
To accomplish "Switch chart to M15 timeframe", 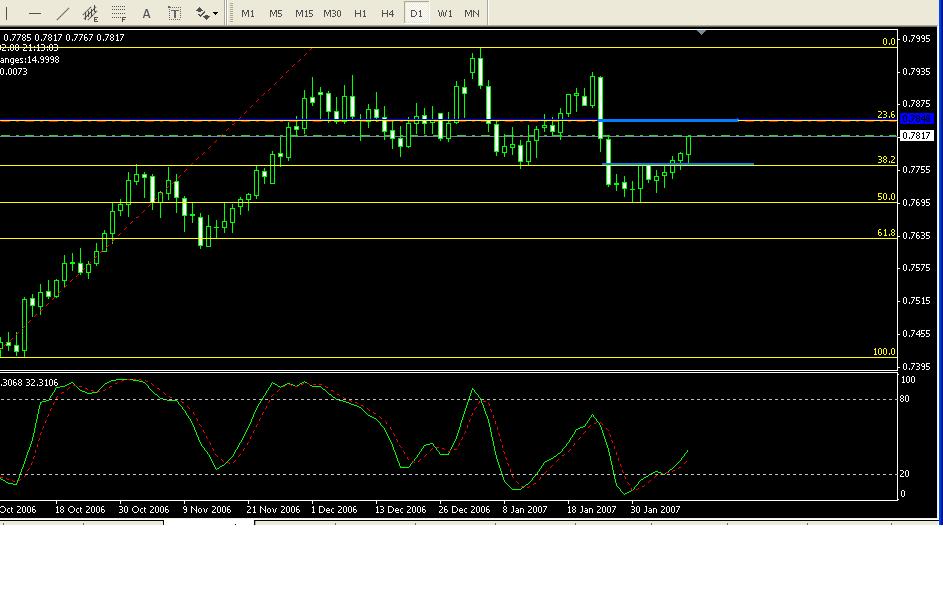I will tap(304, 14).
